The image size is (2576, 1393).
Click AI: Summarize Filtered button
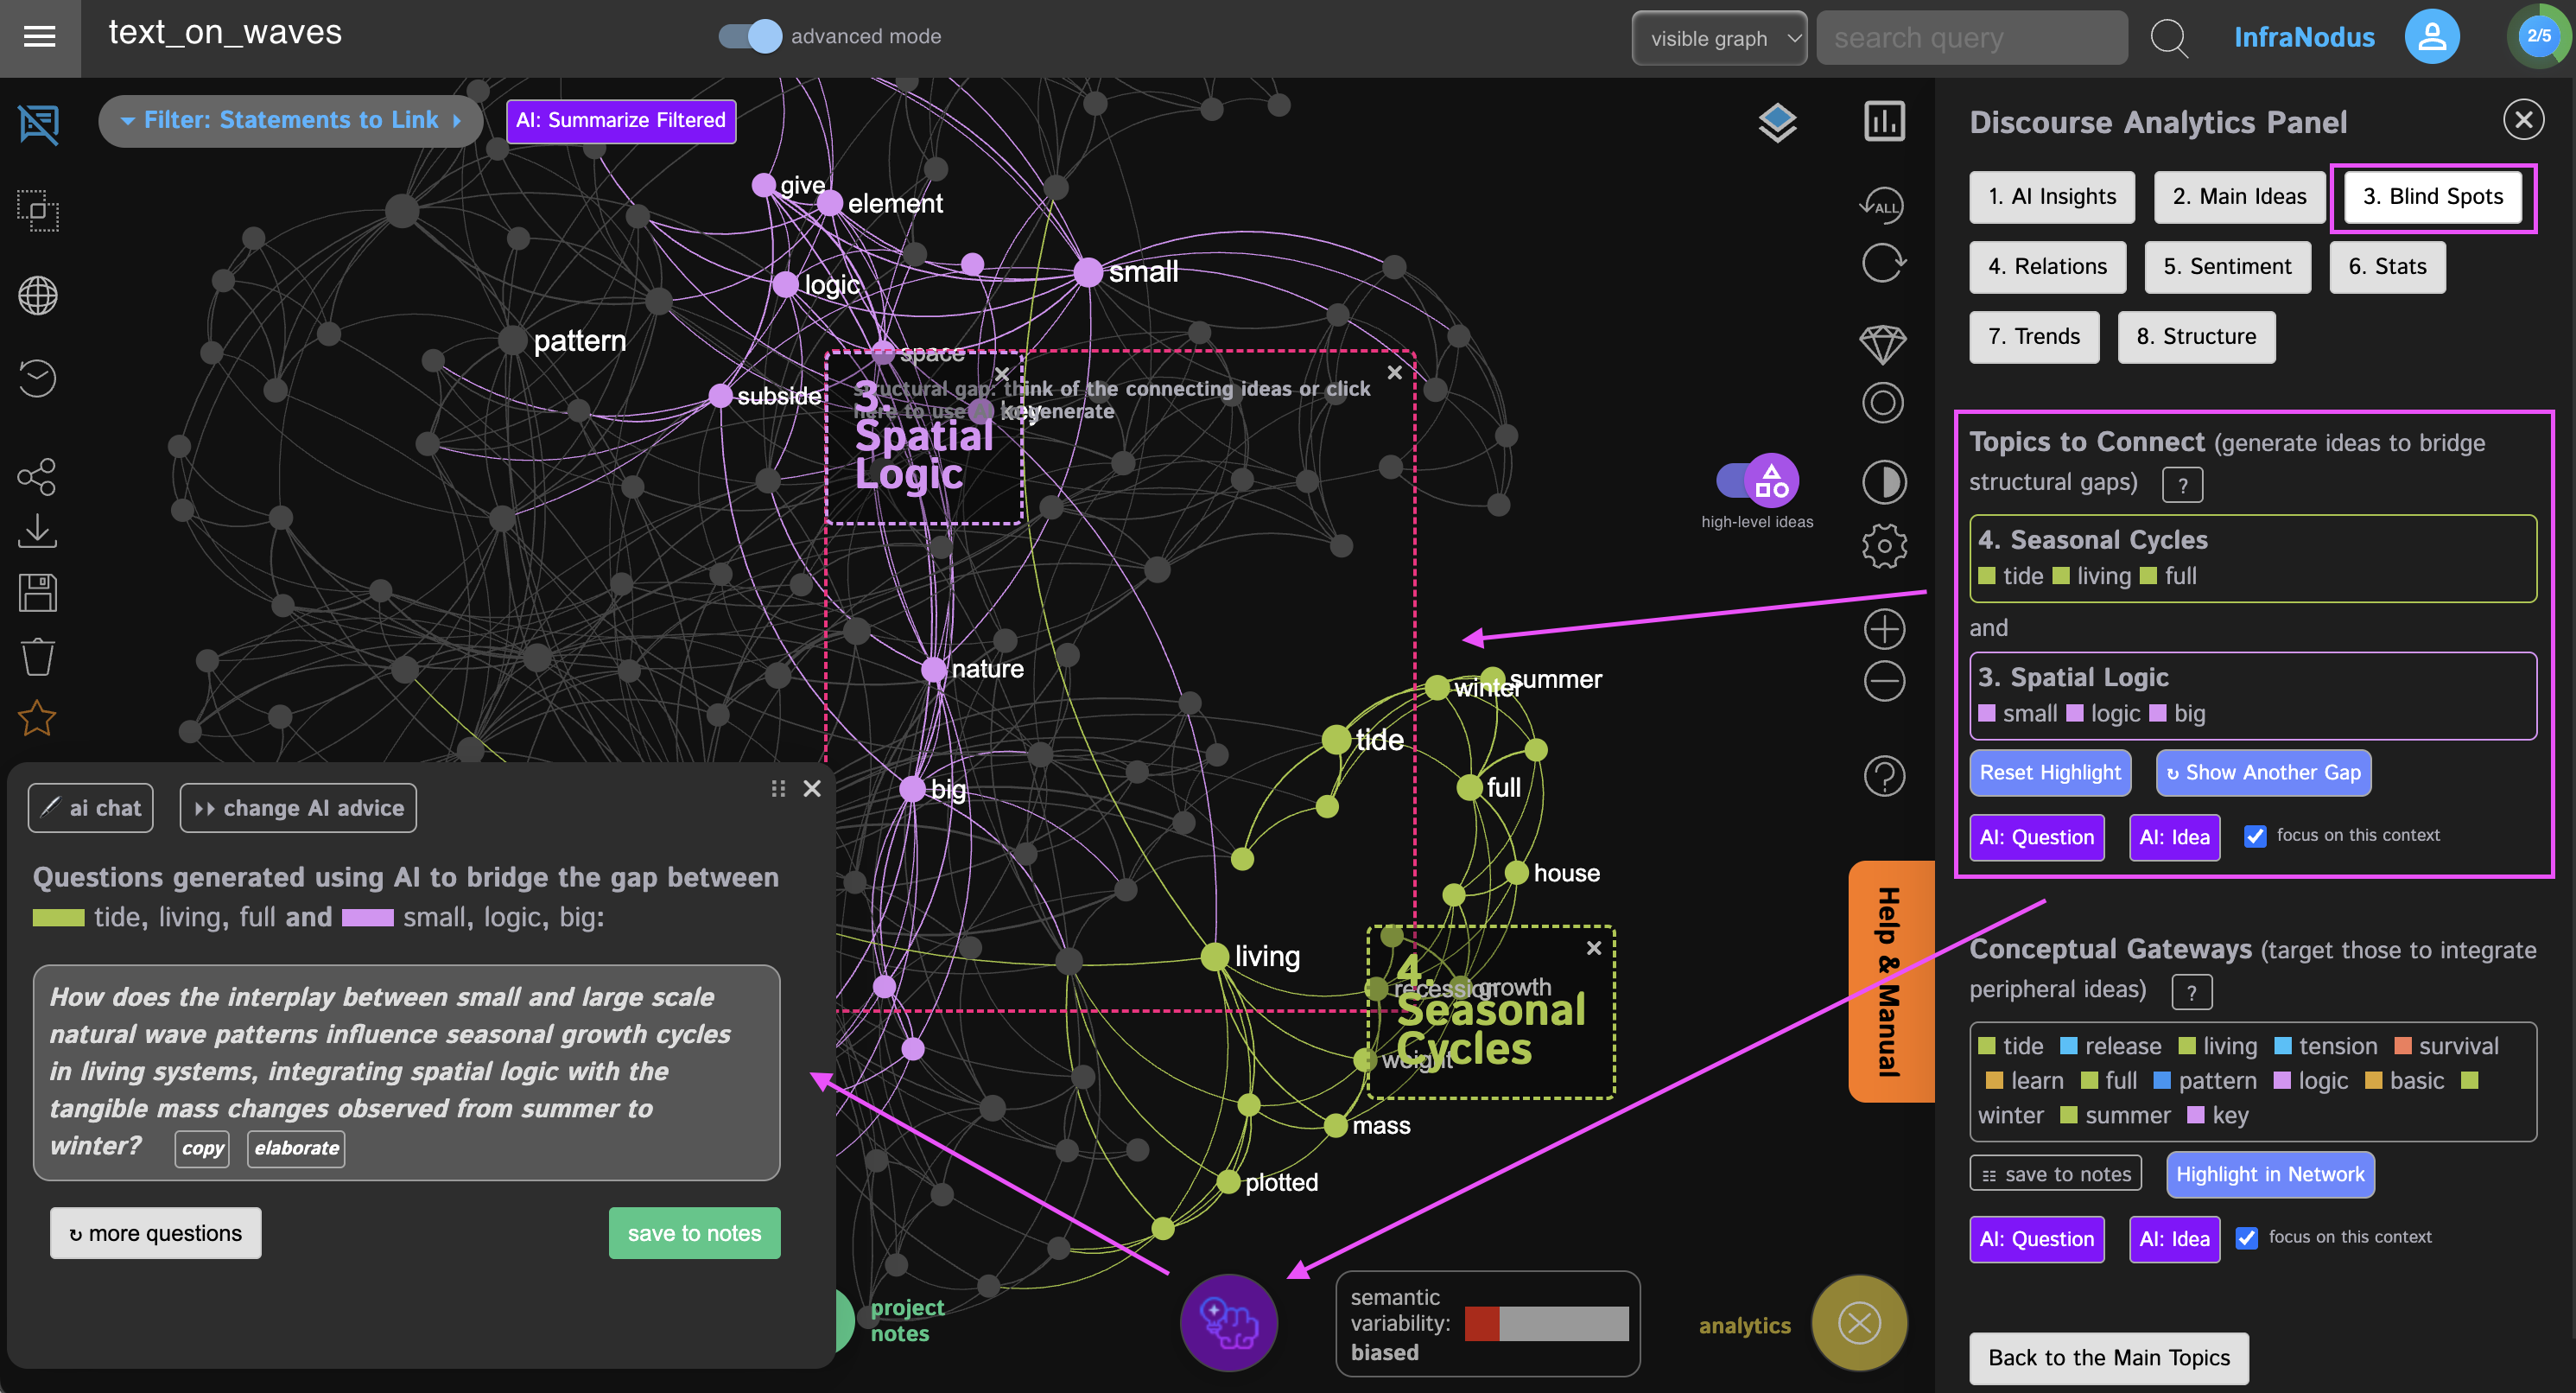(x=621, y=121)
